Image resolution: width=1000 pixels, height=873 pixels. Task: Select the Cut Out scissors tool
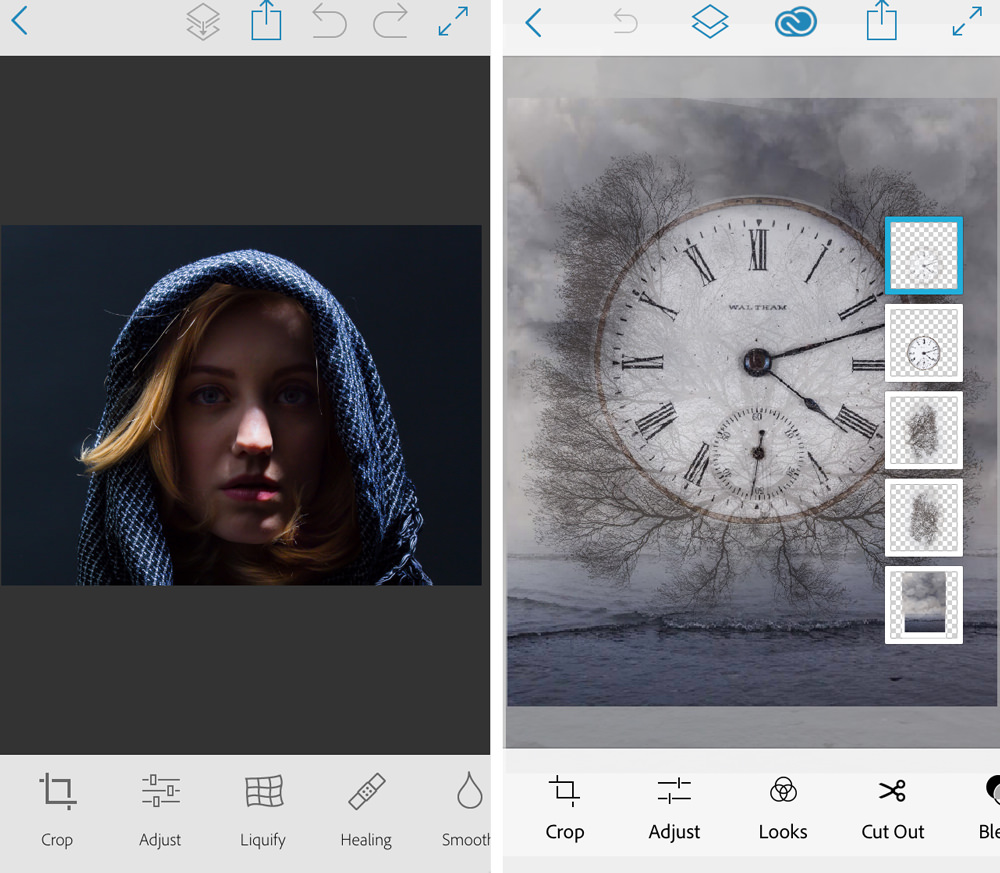point(893,807)
